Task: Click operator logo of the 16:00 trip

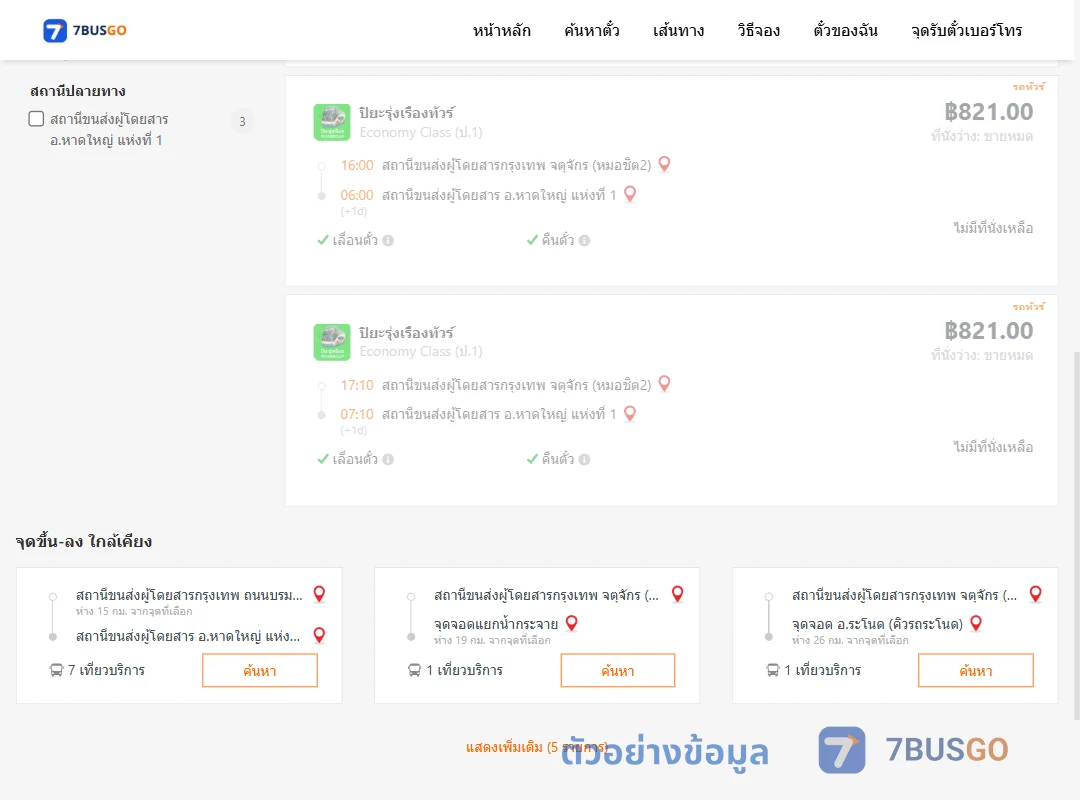Action: pos(332,122)
